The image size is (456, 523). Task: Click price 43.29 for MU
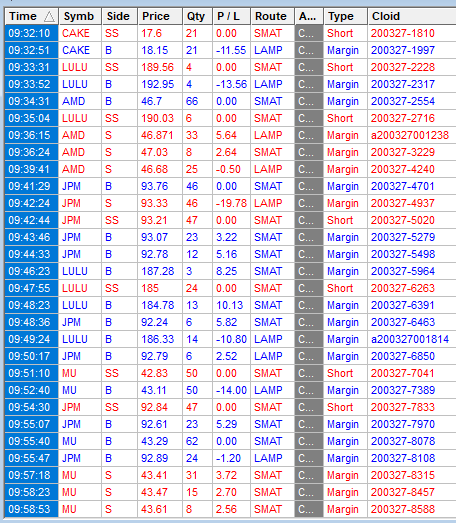click(x=154, y=442)
